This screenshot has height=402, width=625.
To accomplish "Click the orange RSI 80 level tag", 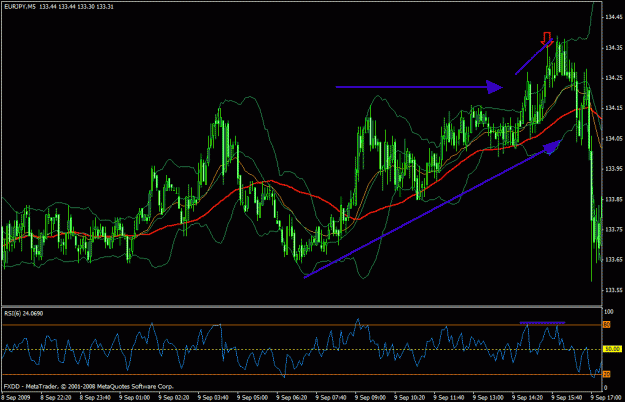I will point(606,325).
